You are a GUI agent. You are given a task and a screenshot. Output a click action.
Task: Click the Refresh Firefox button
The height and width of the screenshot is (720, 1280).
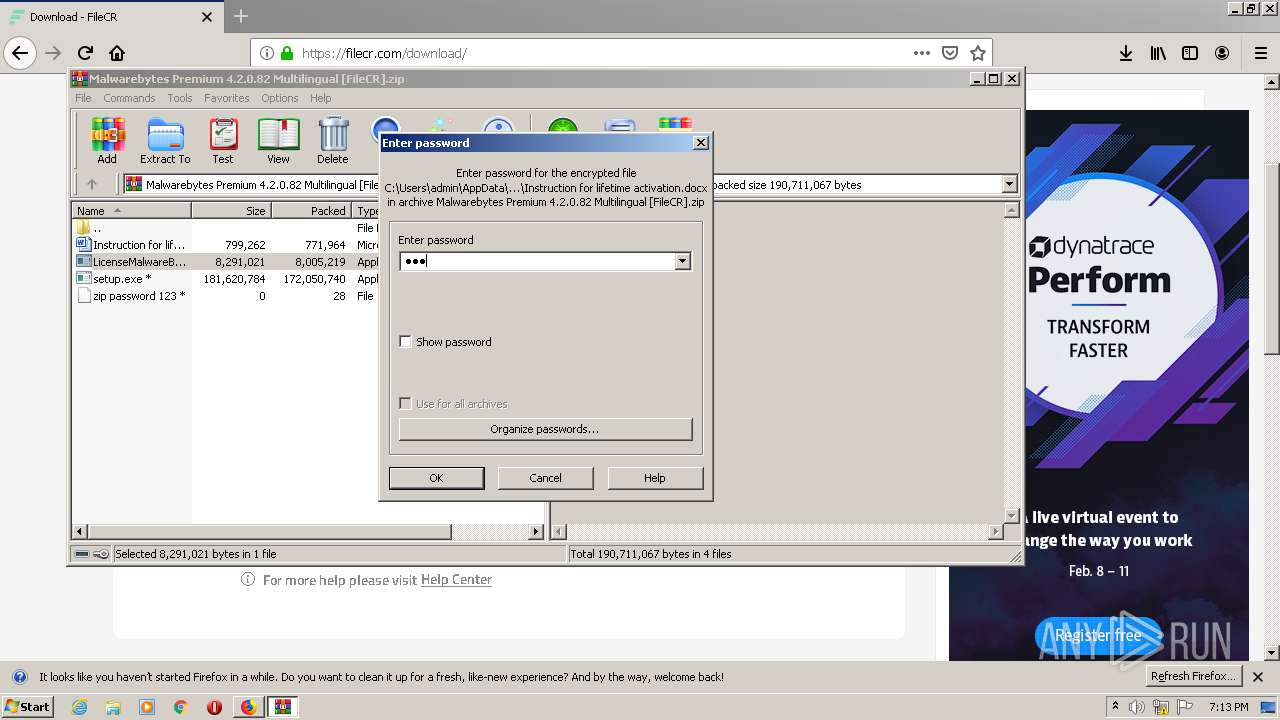point(1194,676)
